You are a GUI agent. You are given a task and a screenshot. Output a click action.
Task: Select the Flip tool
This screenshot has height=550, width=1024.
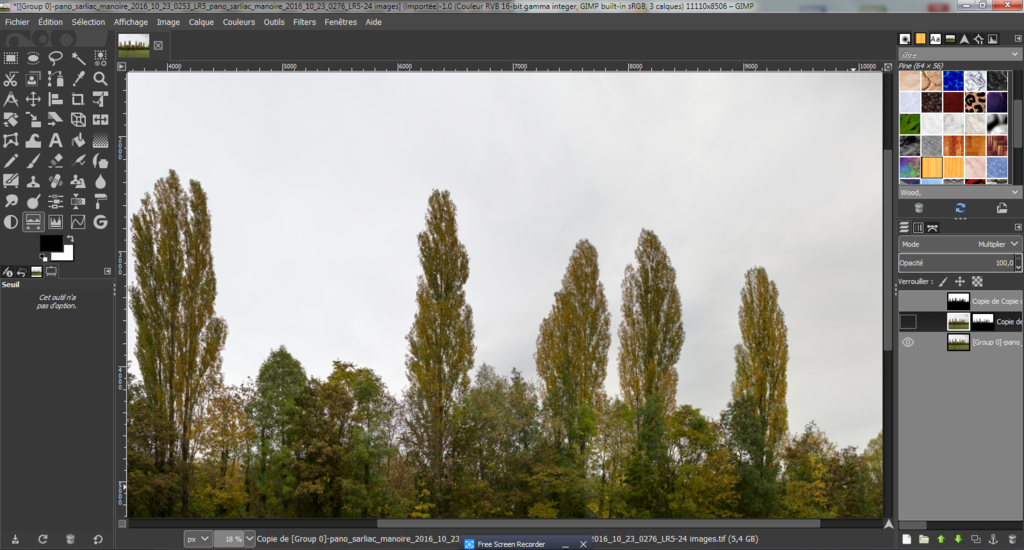pos(100,120)
